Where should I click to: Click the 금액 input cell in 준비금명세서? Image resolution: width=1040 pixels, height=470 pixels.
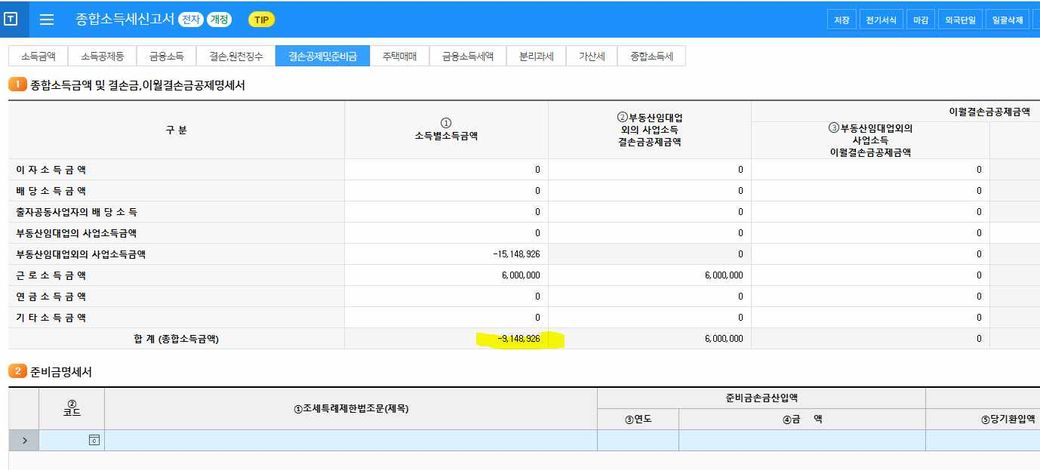[802, 440]
